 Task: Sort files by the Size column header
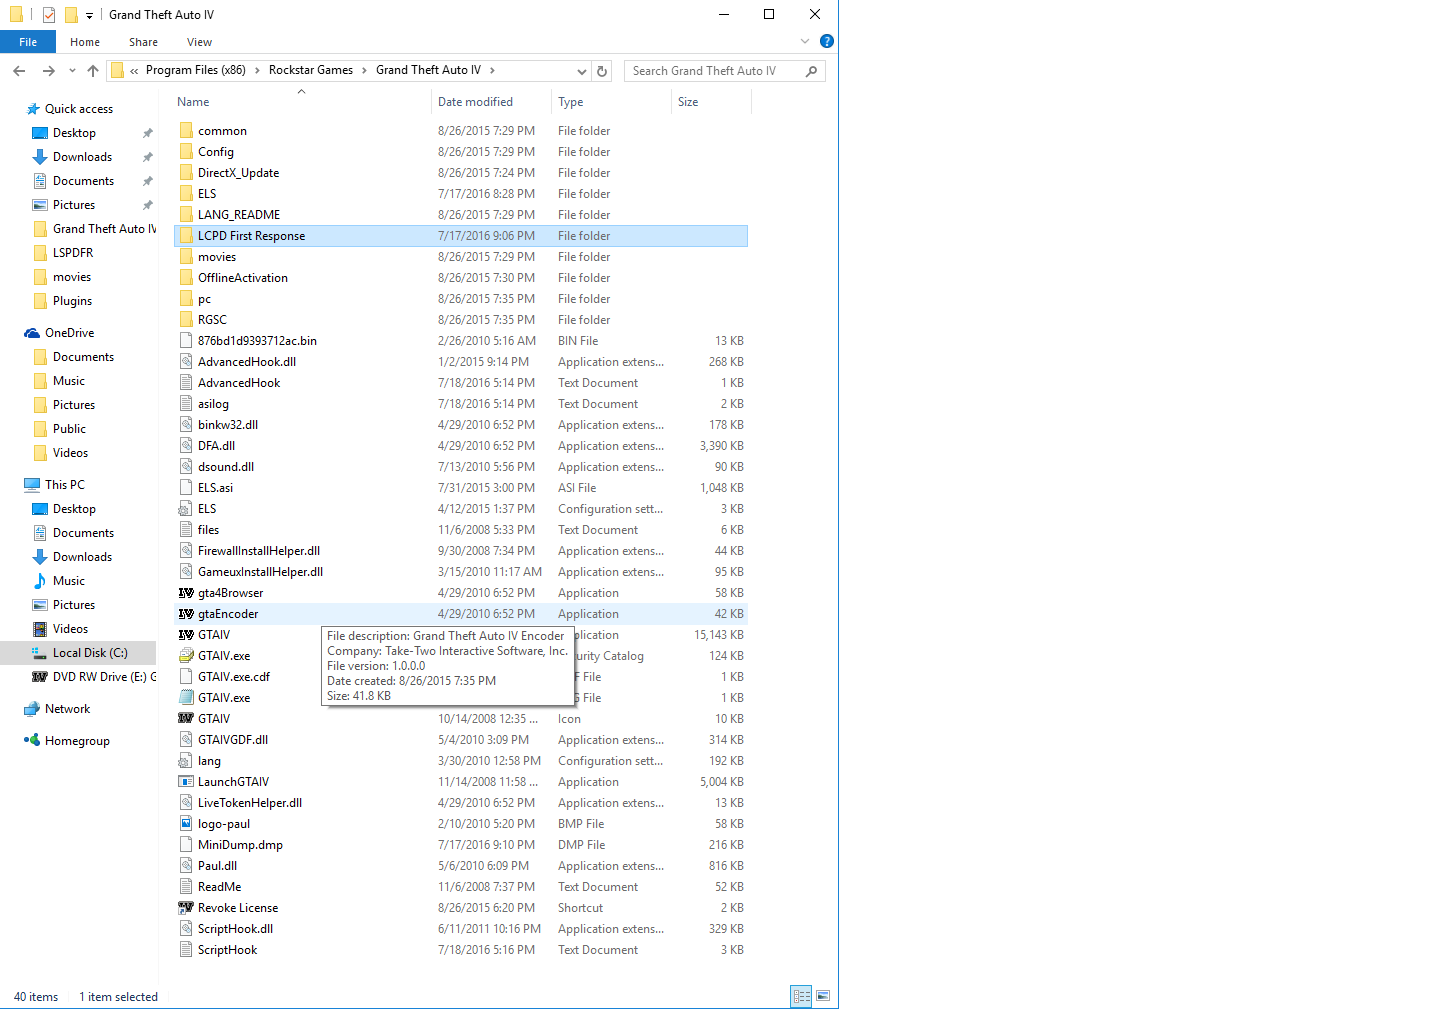click(712, 102)
